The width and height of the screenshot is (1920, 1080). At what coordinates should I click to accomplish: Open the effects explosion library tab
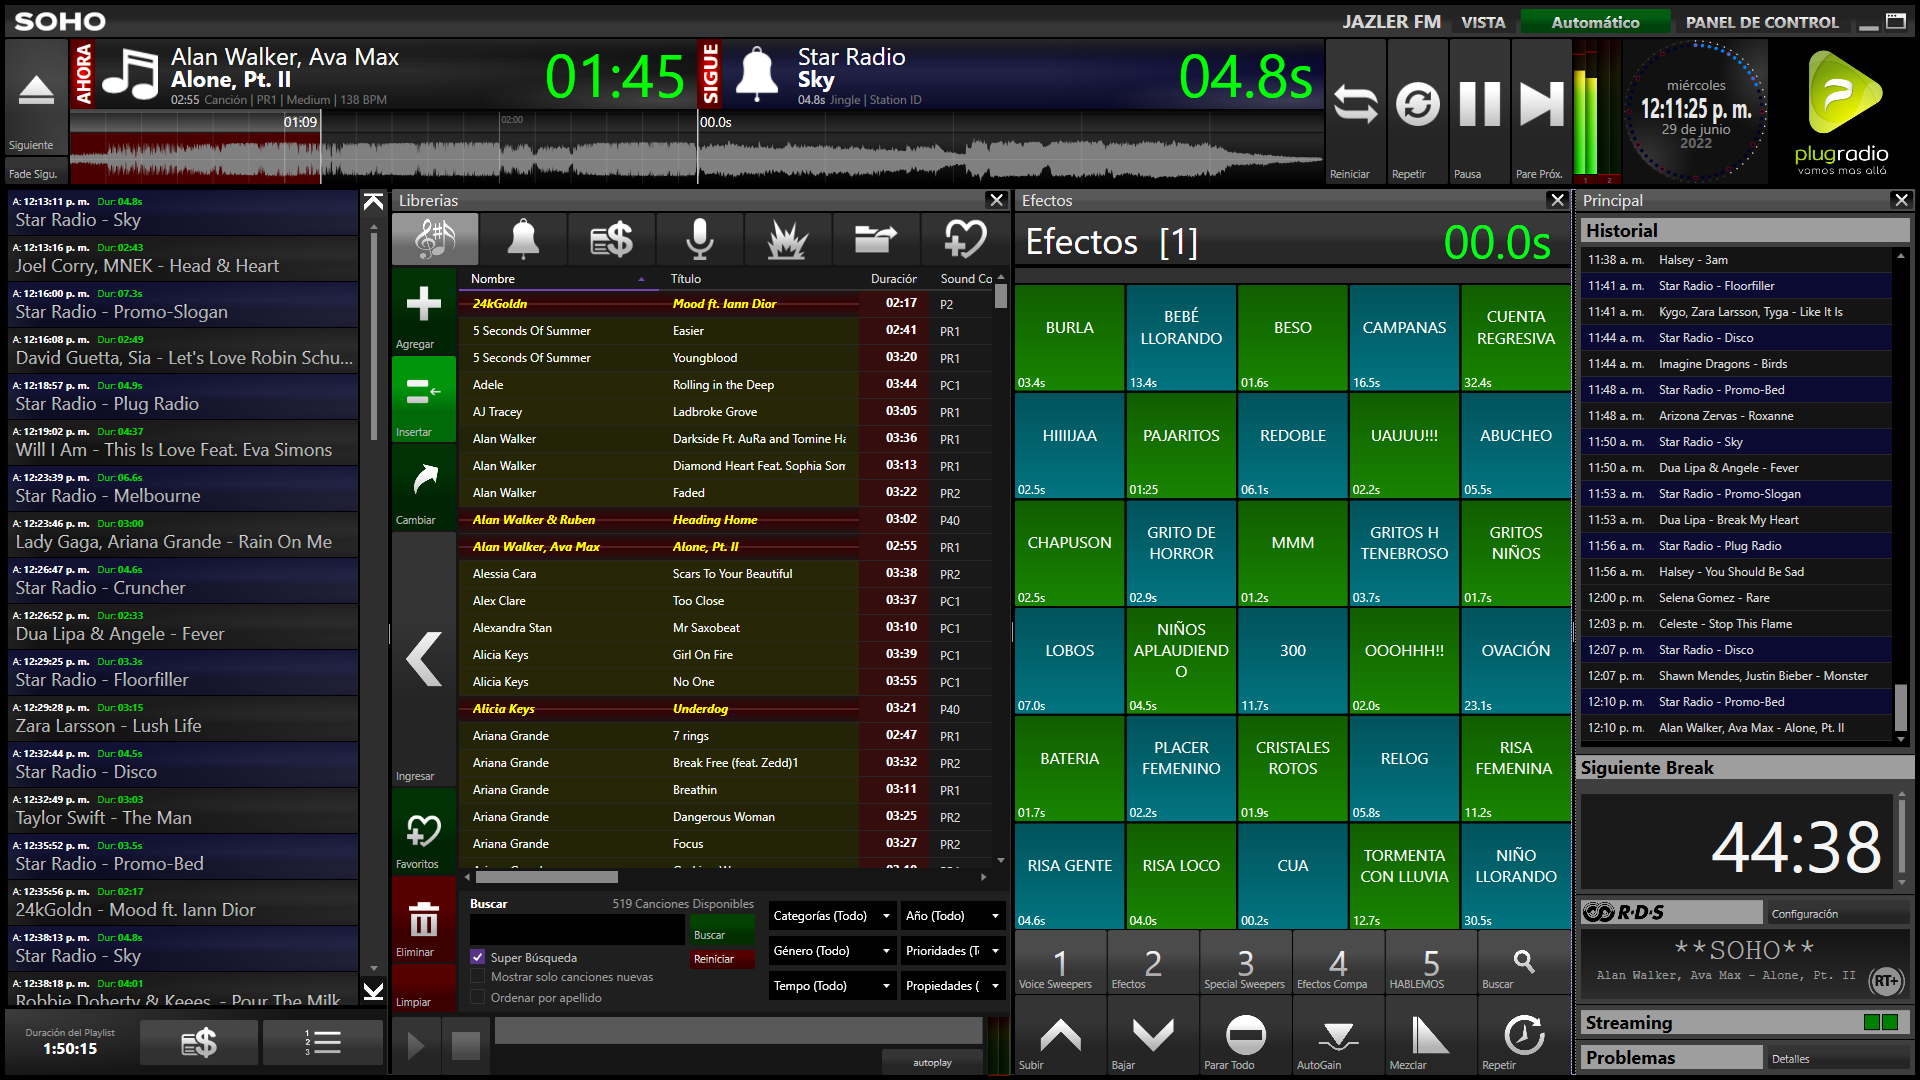point(787,239)
